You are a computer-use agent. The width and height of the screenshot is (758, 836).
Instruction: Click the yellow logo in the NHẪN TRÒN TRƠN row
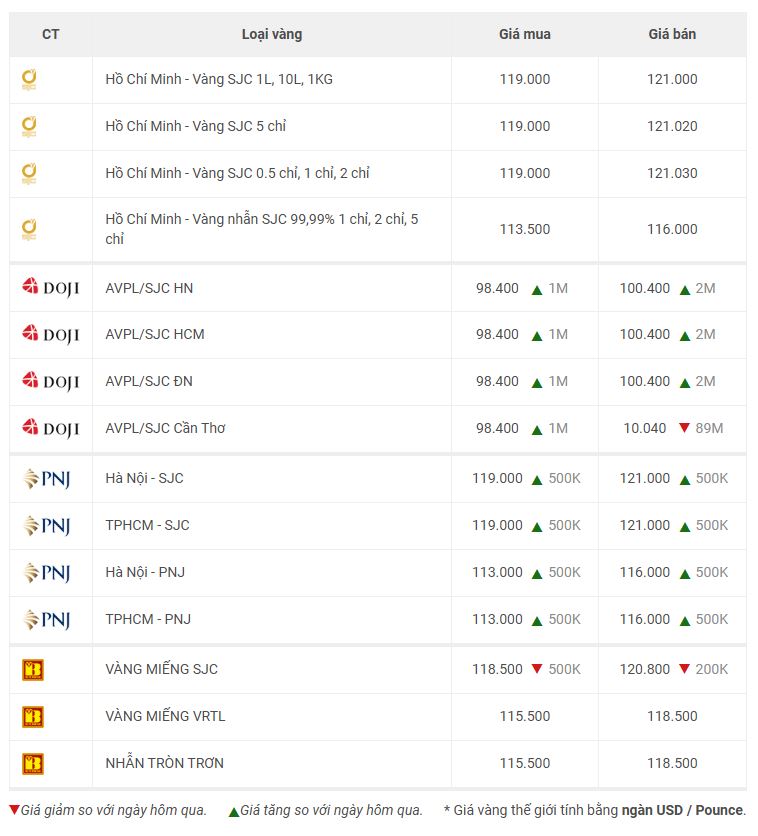click(x=33, y=764)
